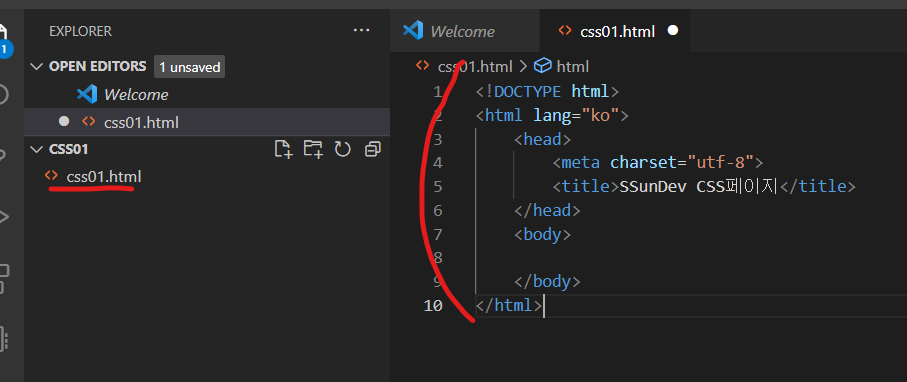The width and height of the screenshot is (907, 382).
Task: Click the closing html tag on line 10
Action: pos(509,305)
